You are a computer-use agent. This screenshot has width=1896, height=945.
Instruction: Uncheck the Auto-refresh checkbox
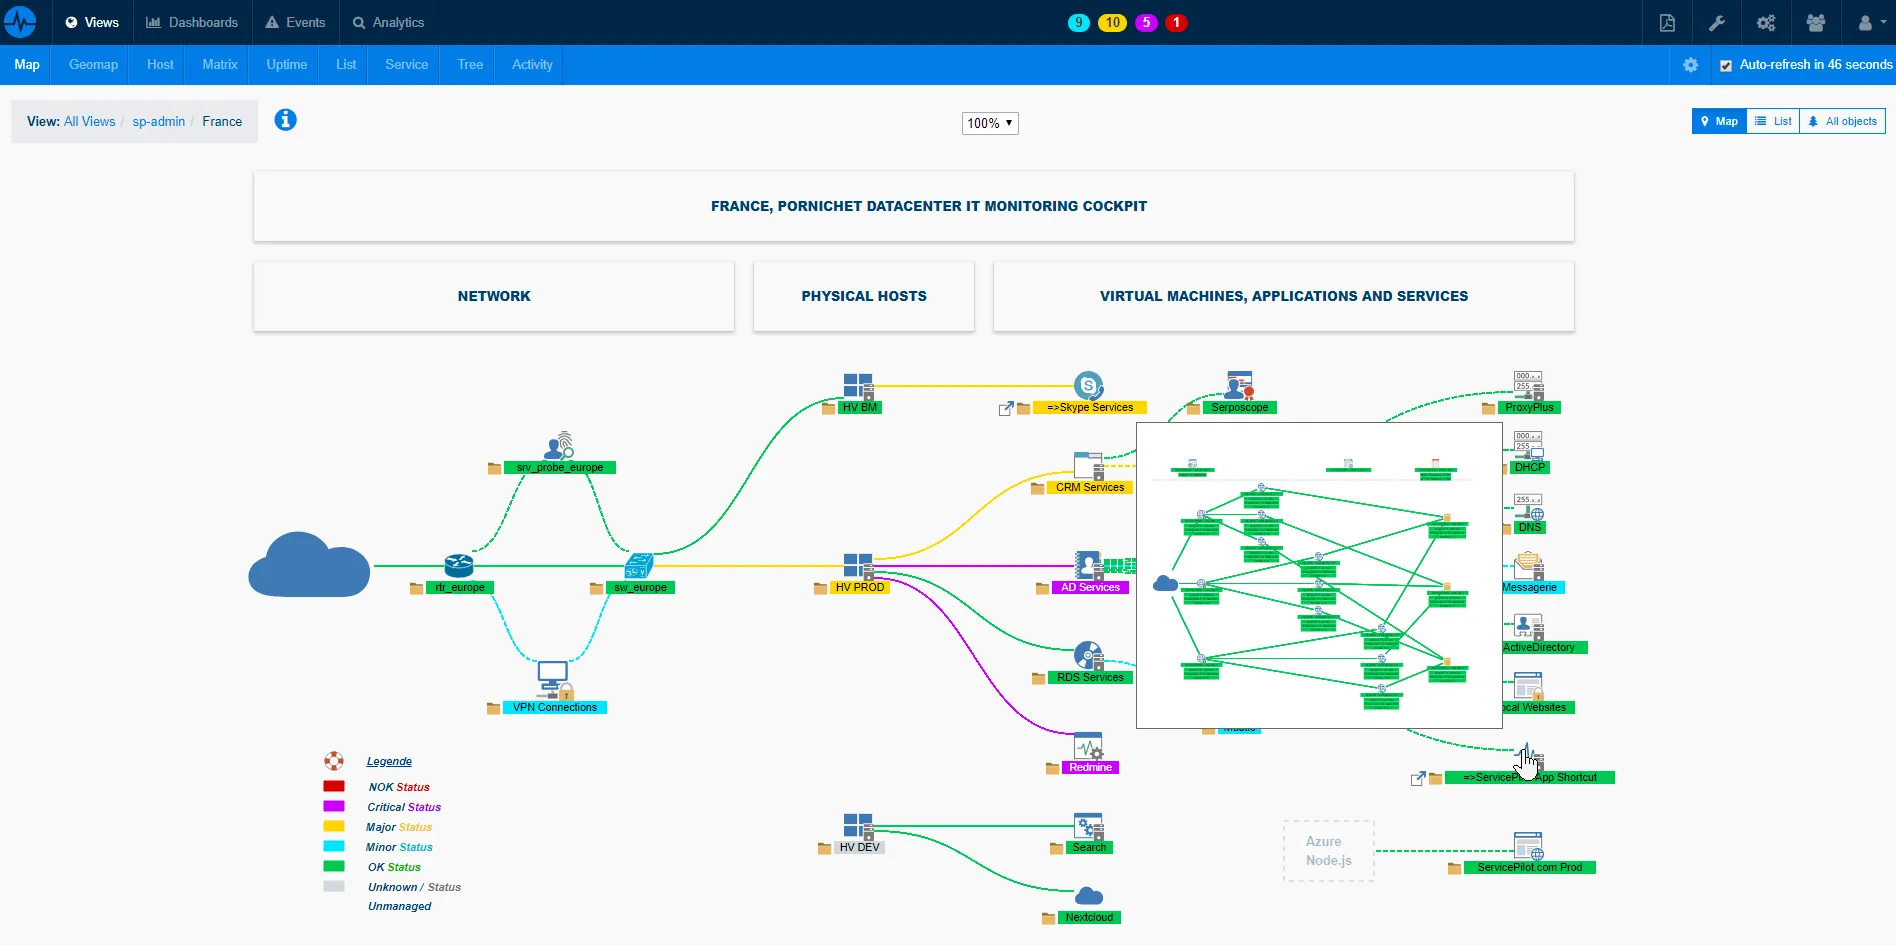[x=1726, y=65]
